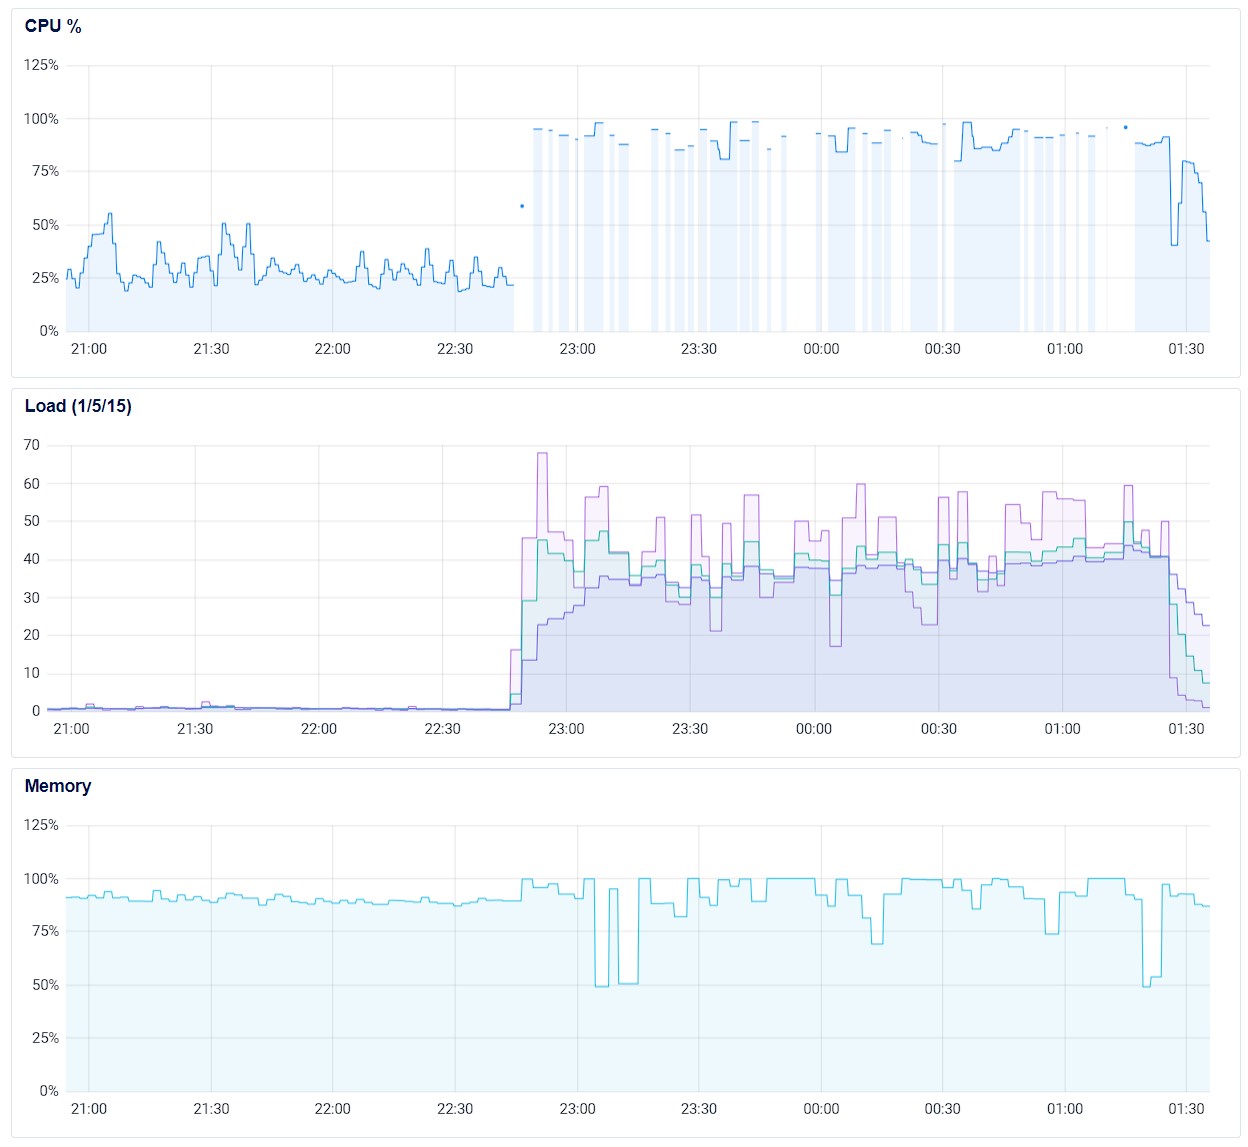Click the 00:30 time label under CPU chart
The image size is (1248, 1147).
point(943,349)
